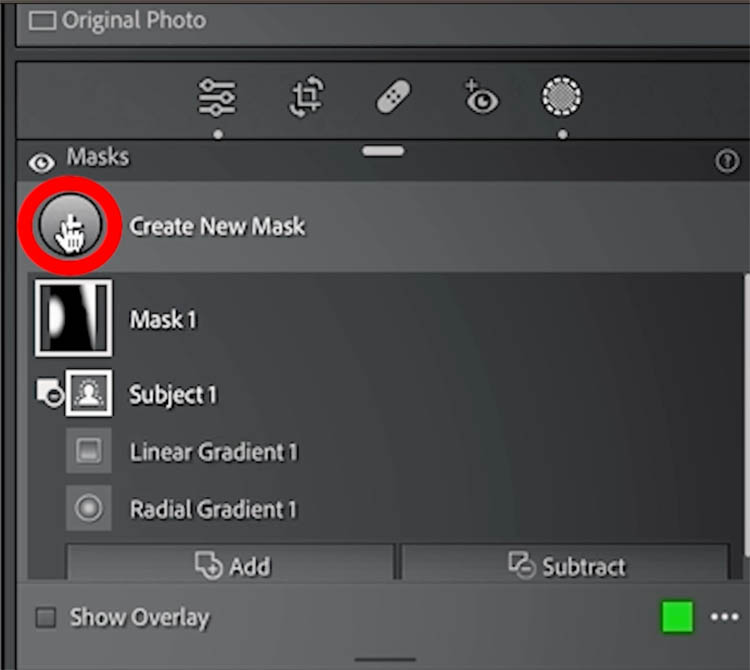Click the bottom panel drag handle
Screen dimensions: 750x670
(x=385, y=660)
